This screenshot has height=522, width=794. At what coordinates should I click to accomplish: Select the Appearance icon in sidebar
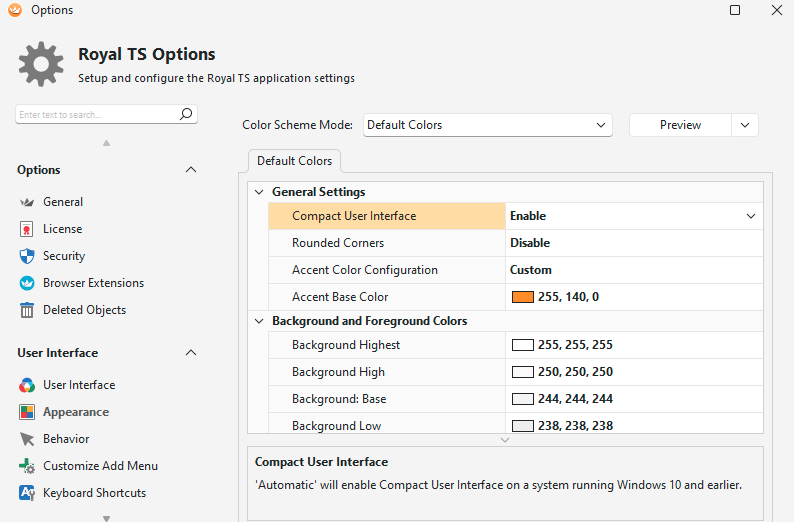pyautogui.click(x=27, y=412)
